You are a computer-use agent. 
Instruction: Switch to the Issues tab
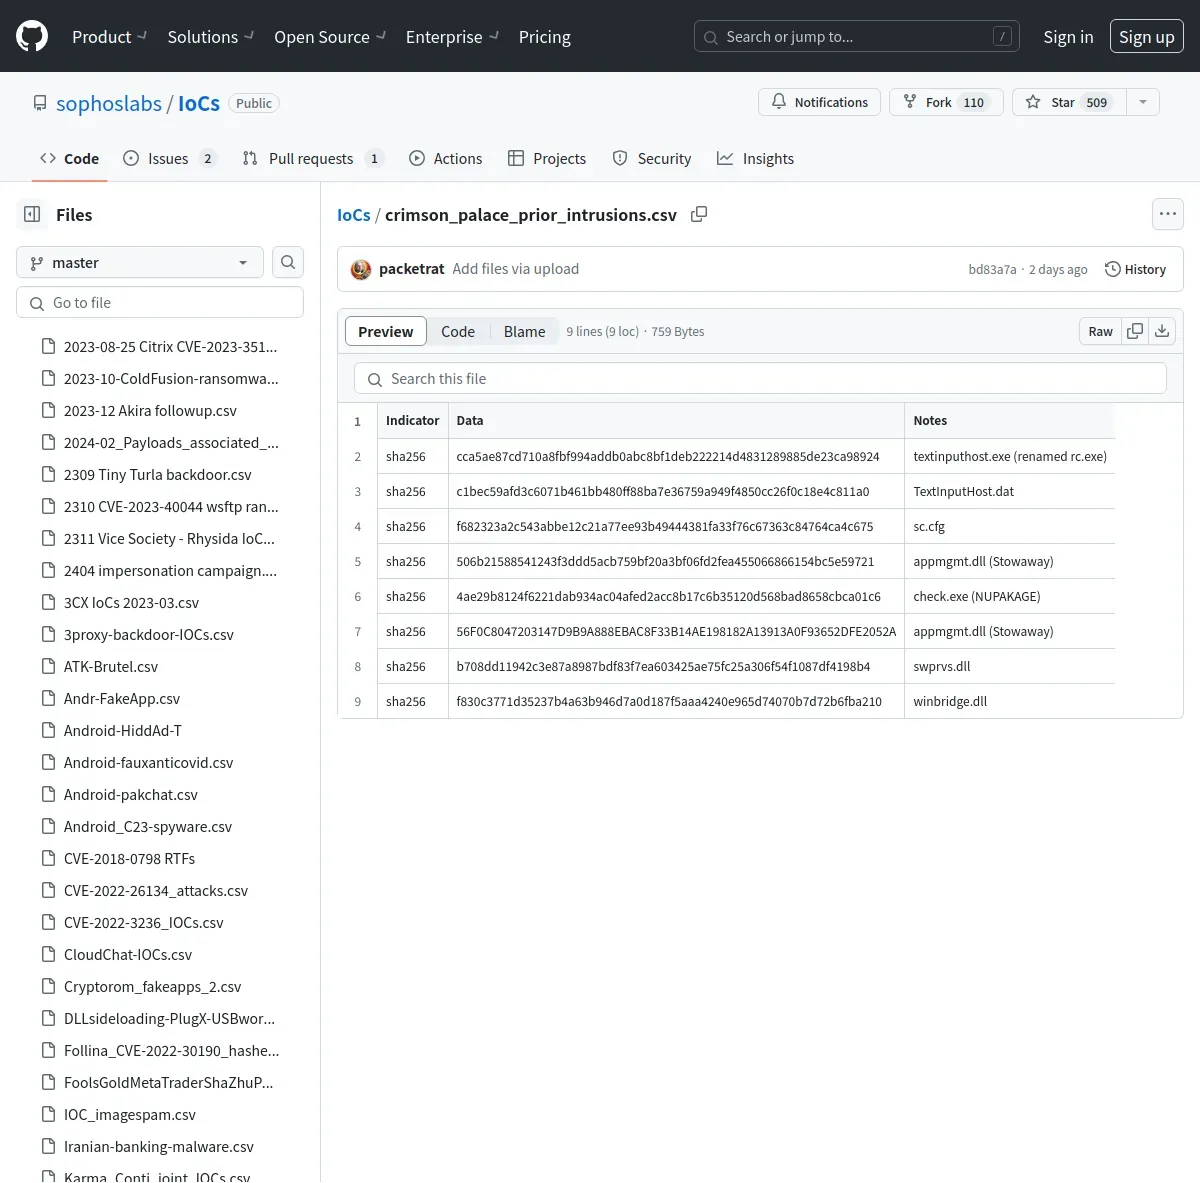coord(169,158)
